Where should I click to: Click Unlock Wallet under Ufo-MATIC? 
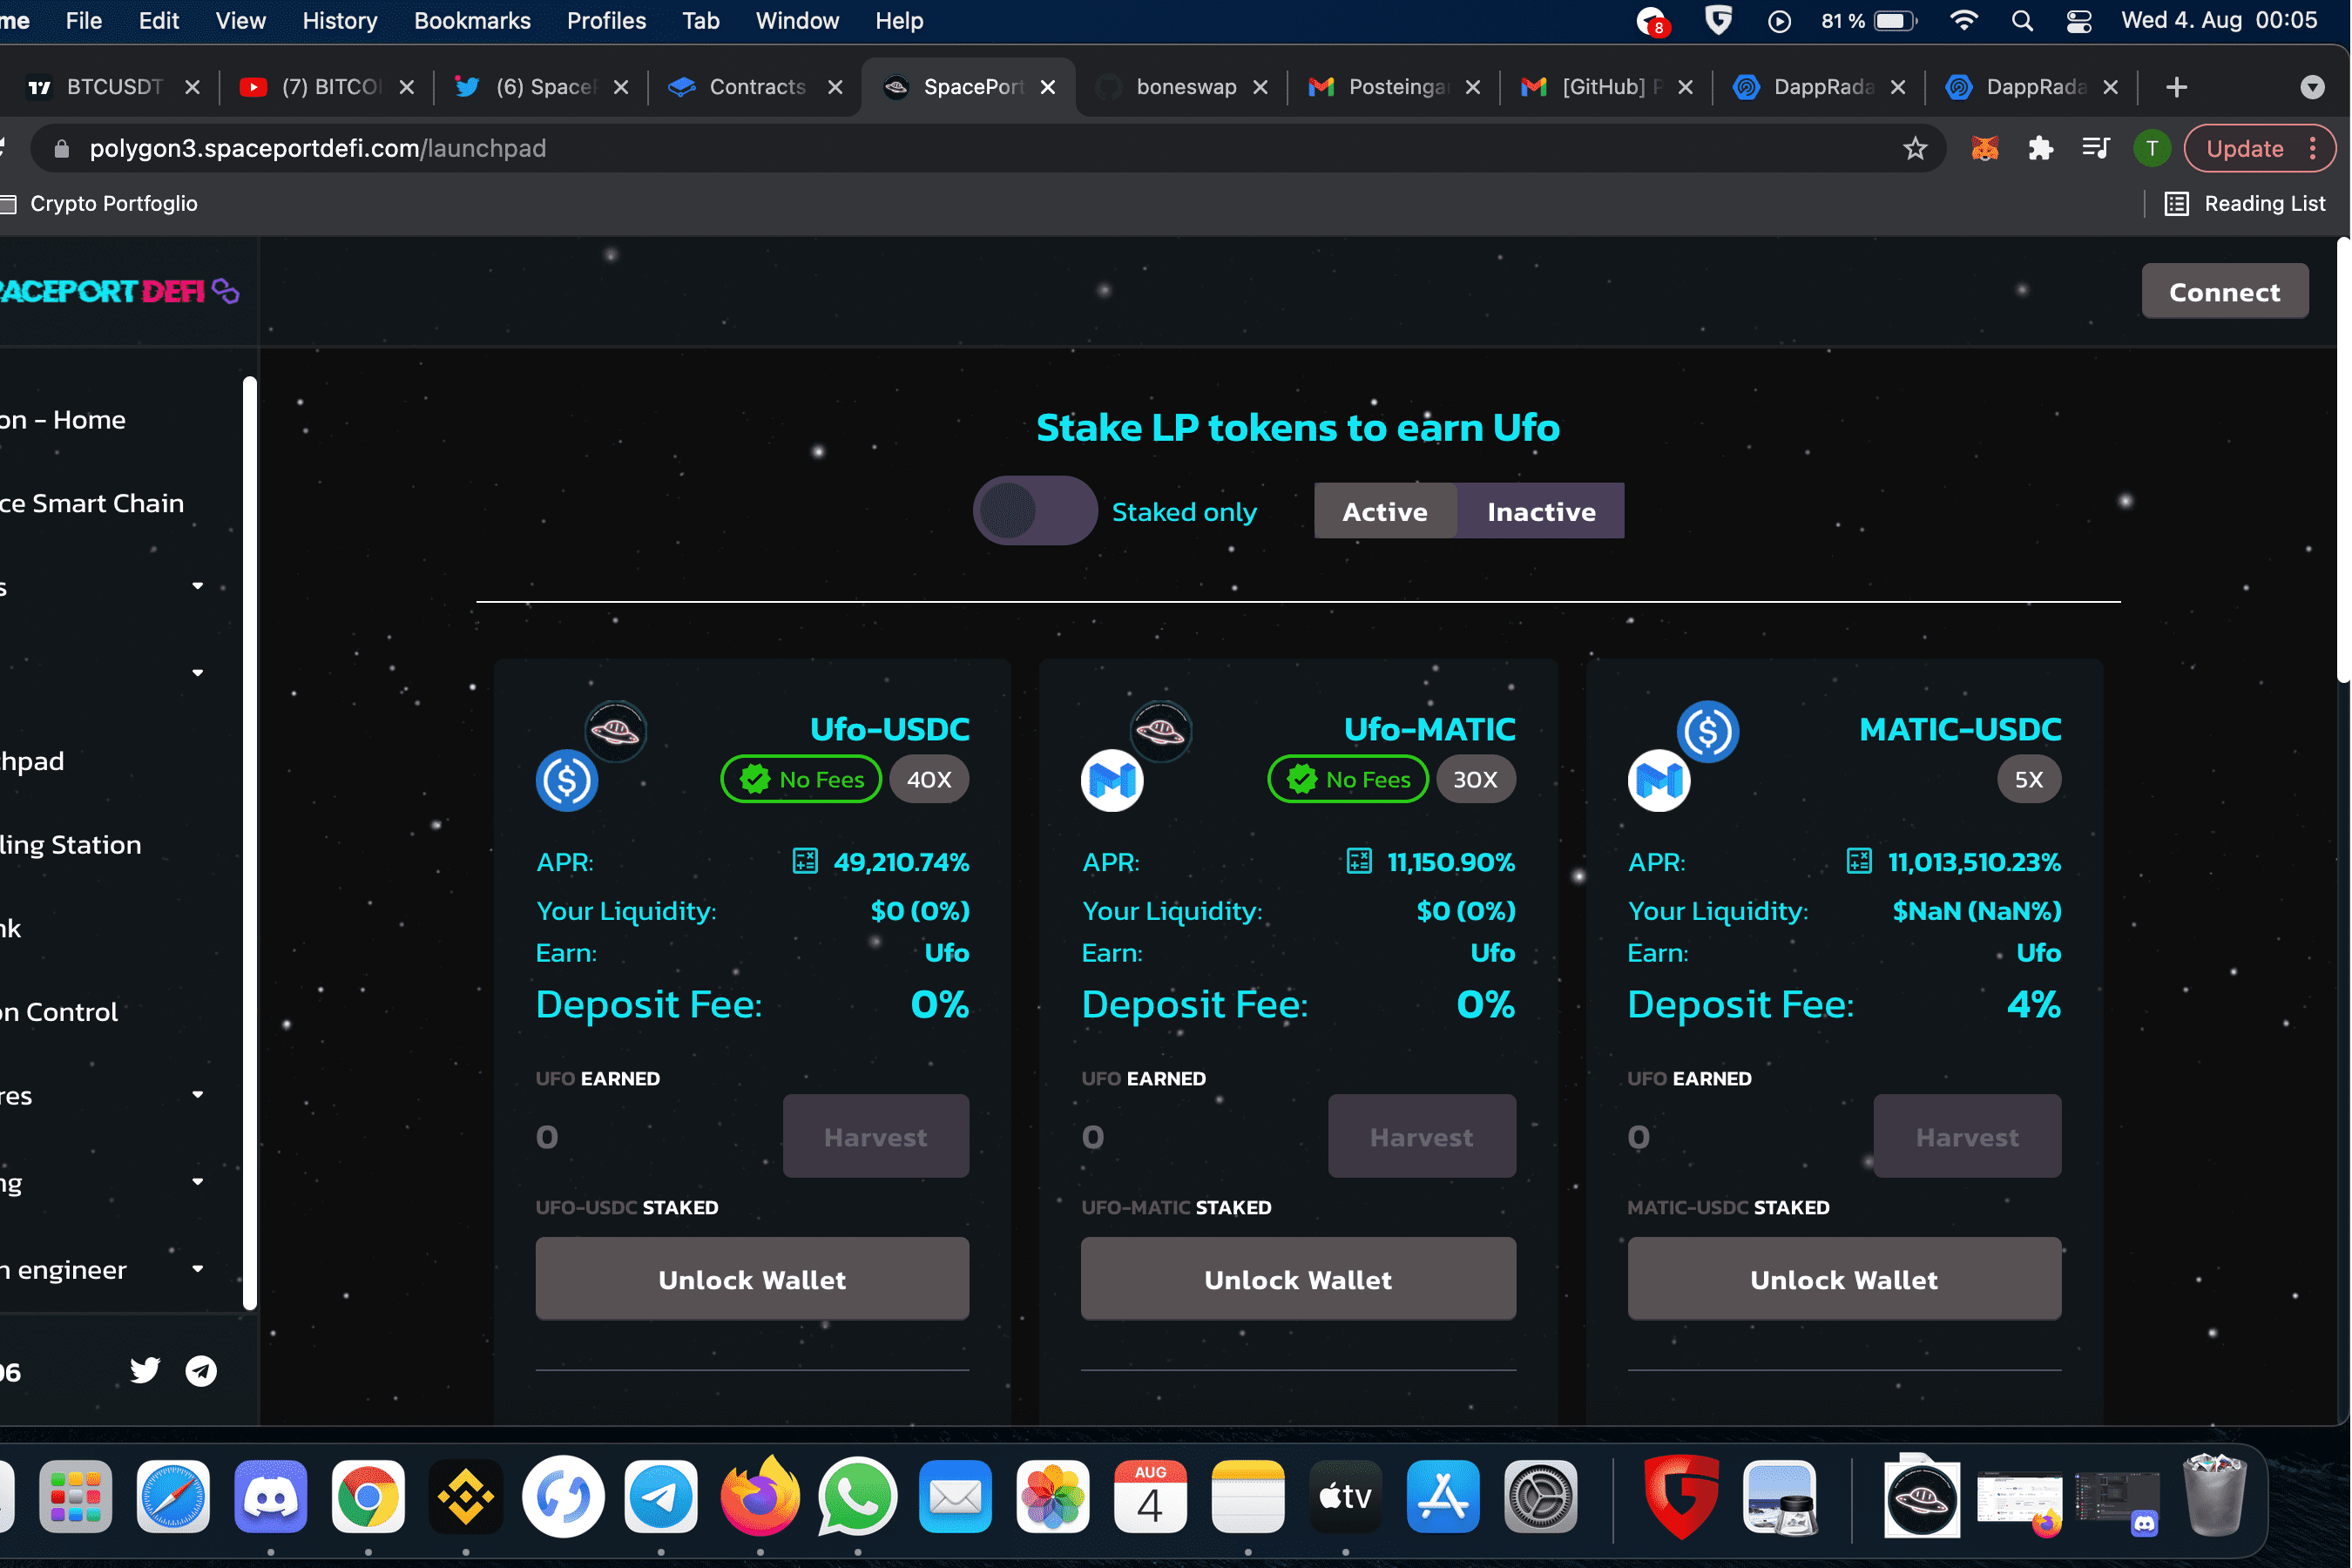pos(1298,1279)
